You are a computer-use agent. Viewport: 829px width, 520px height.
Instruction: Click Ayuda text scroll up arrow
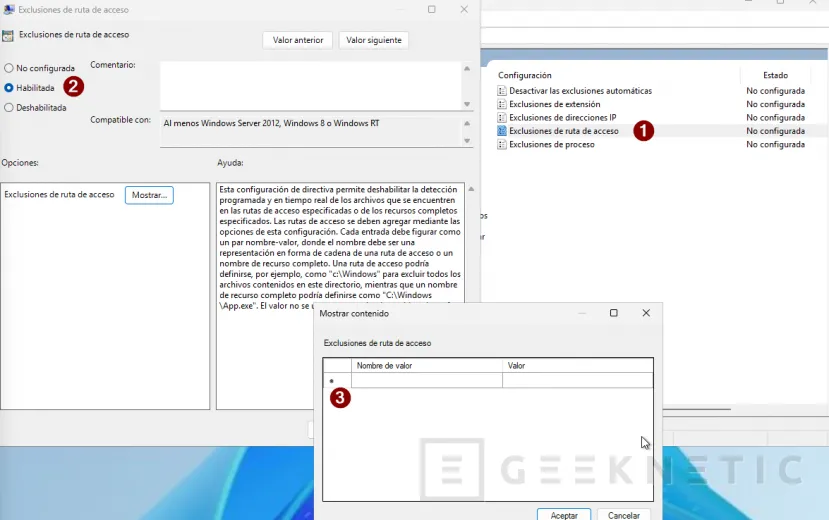[471, 189]
